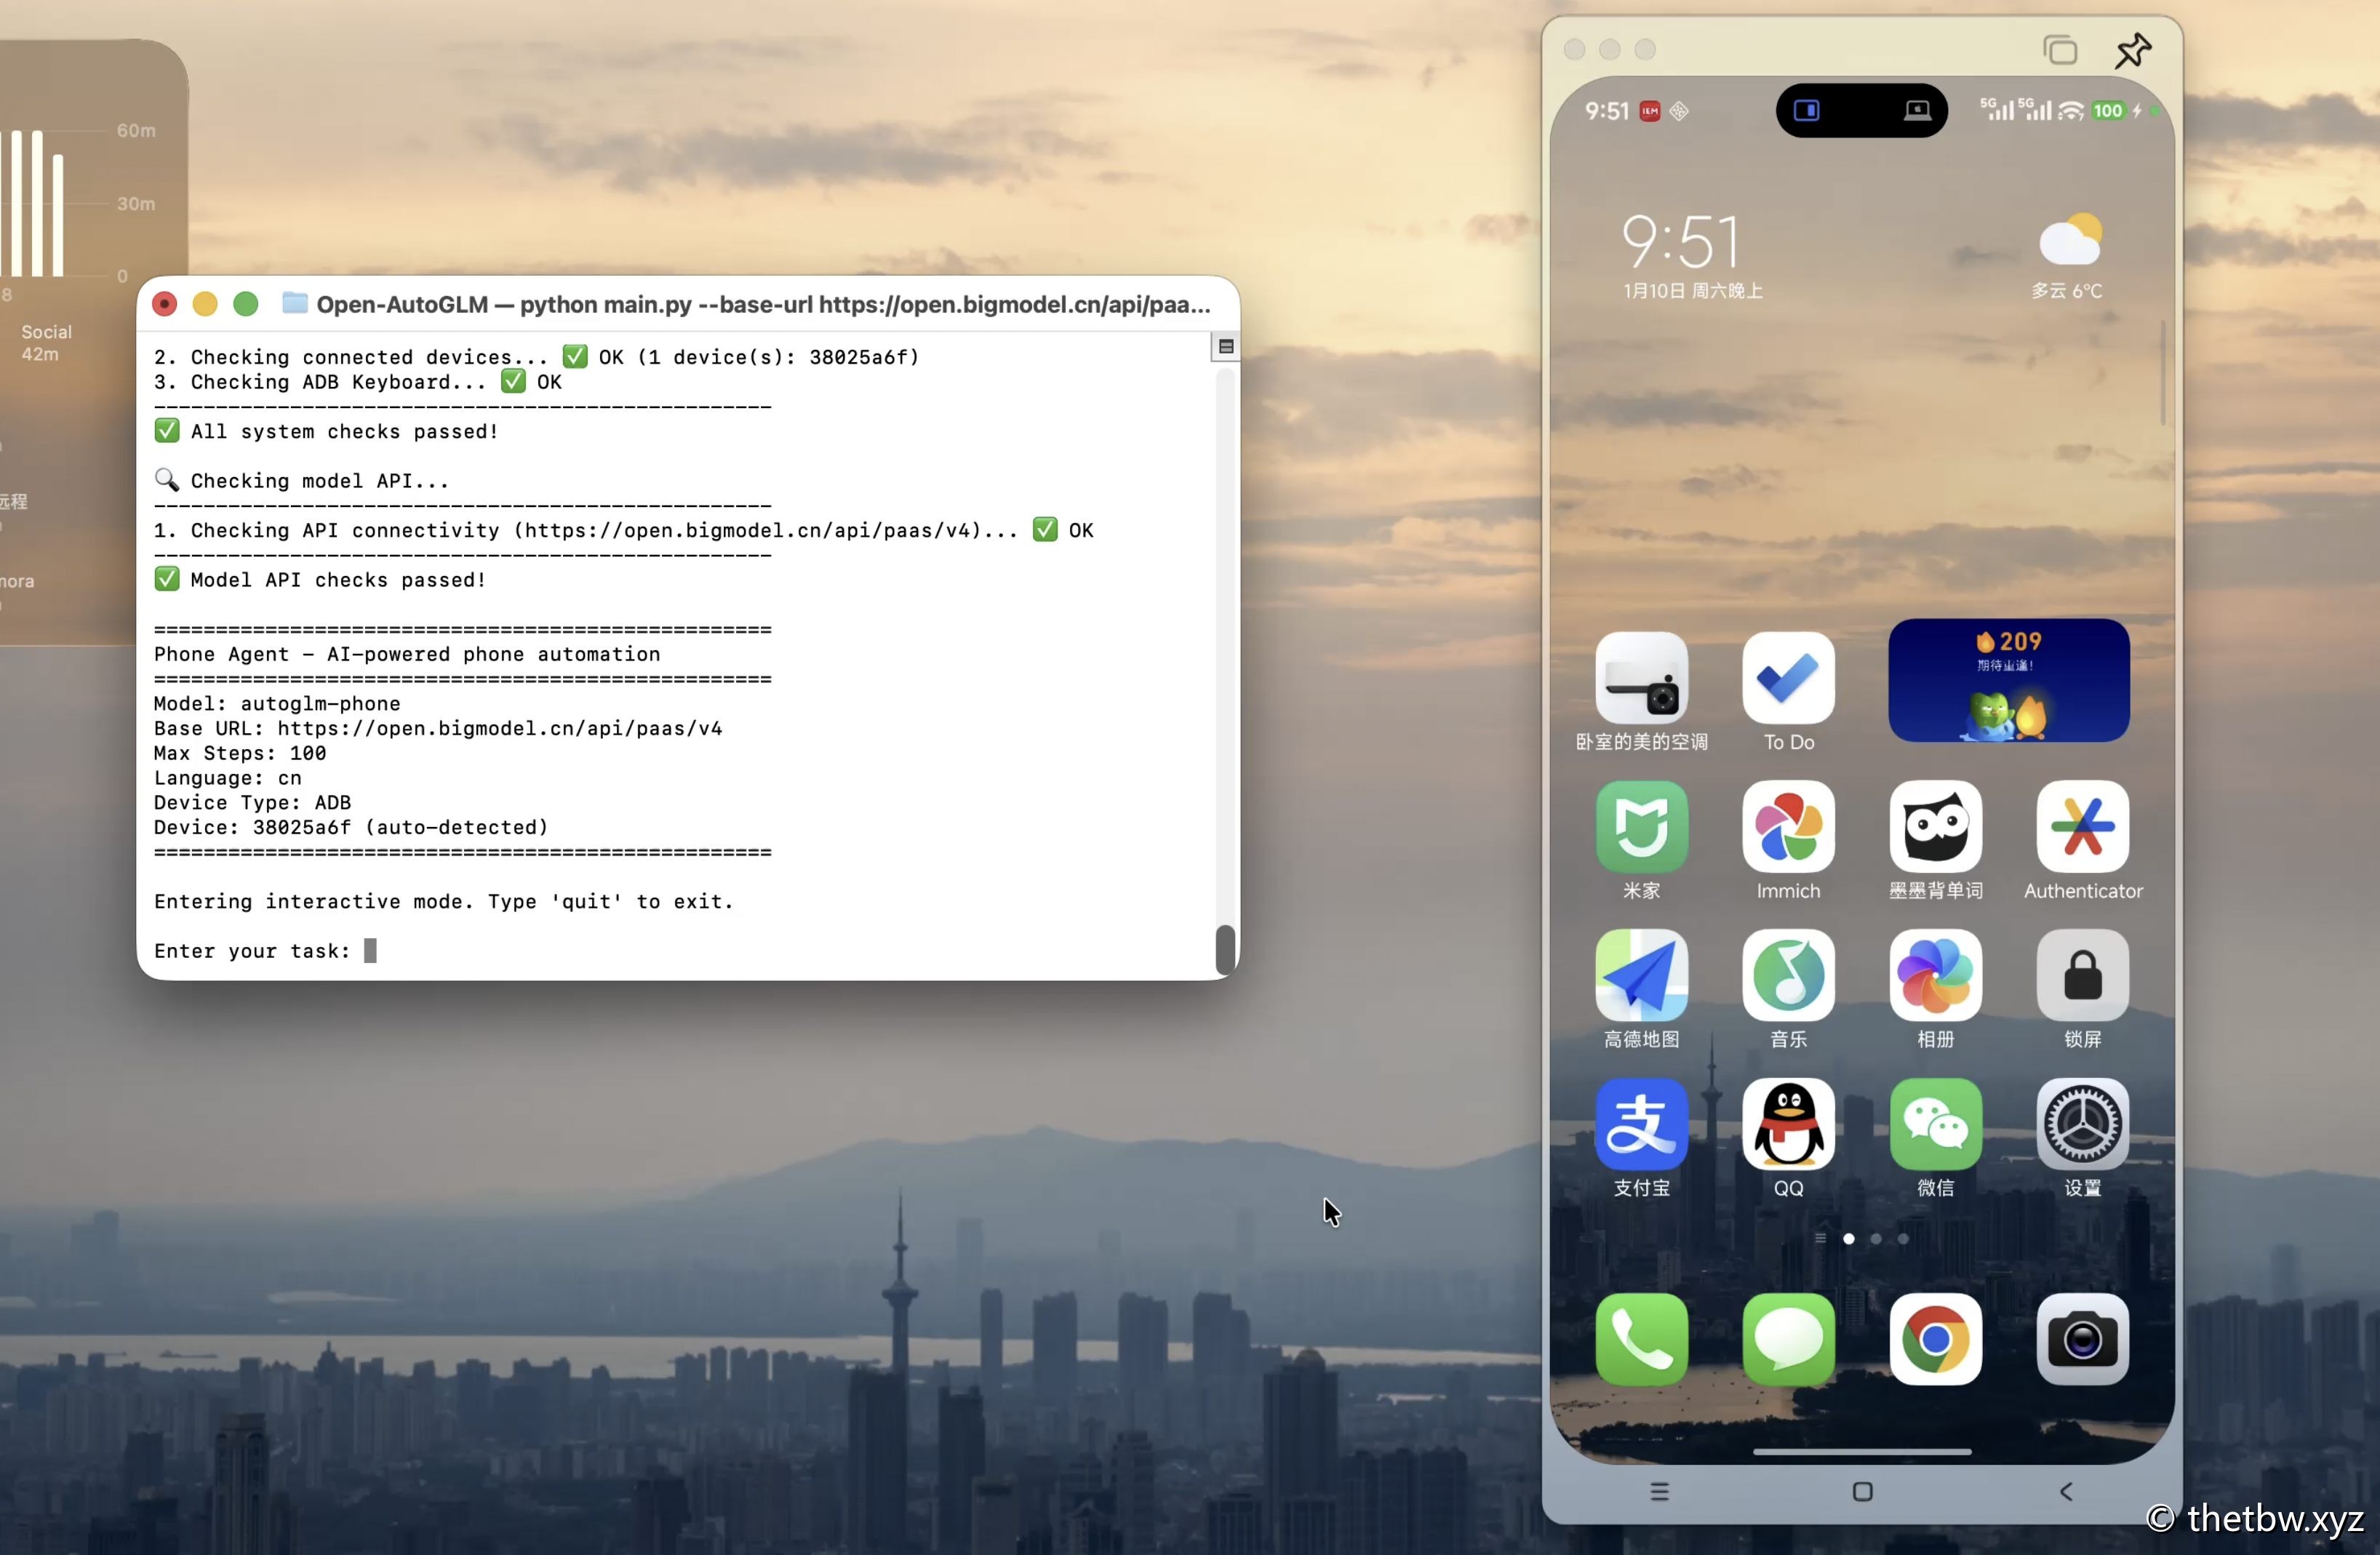Open the Duolingo 209 streak widget
The height and width of the screenshot is (1555, 2380).
point(2008,681)
